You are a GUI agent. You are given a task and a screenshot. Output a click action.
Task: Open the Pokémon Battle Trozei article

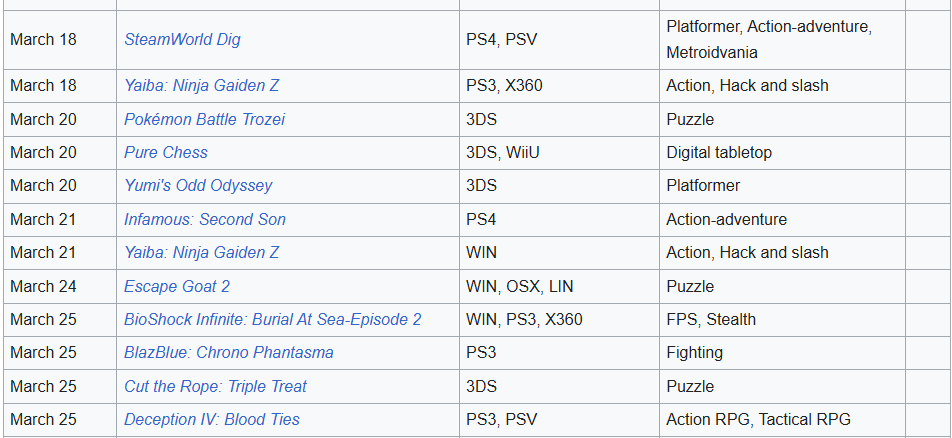(204, 119)
